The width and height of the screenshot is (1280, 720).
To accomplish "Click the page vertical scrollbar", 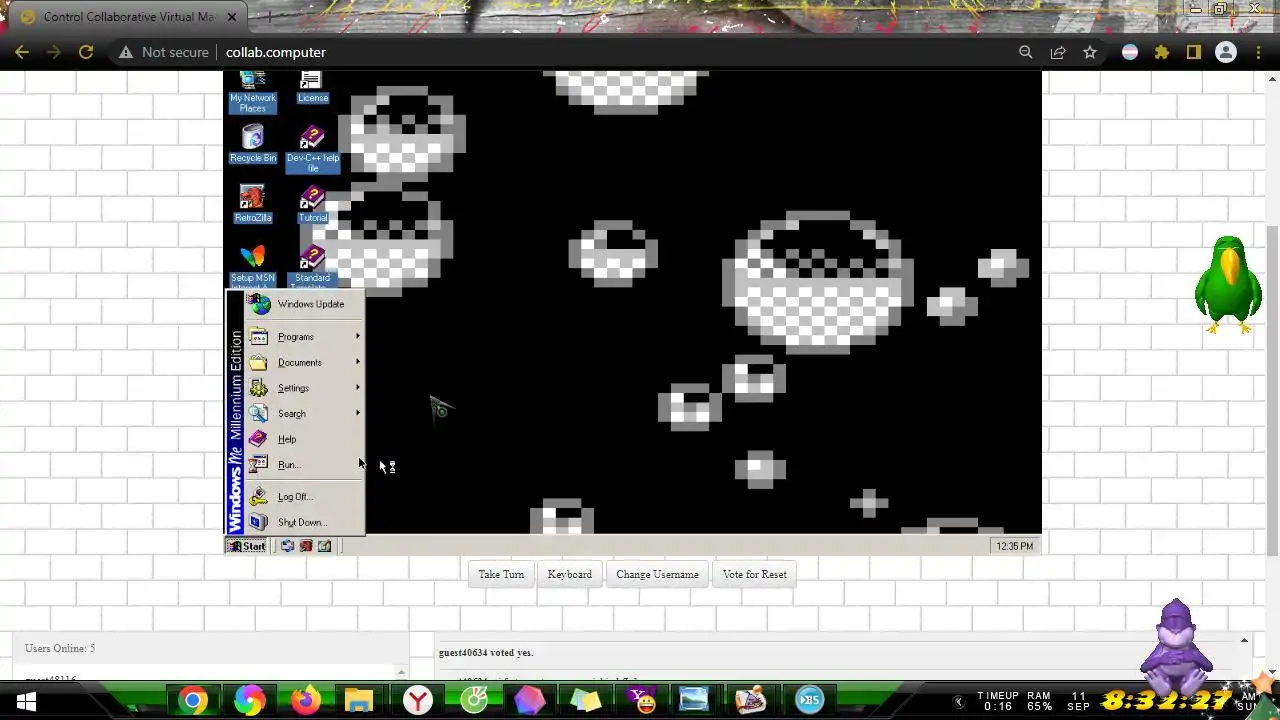I will tap(1272, 390).
